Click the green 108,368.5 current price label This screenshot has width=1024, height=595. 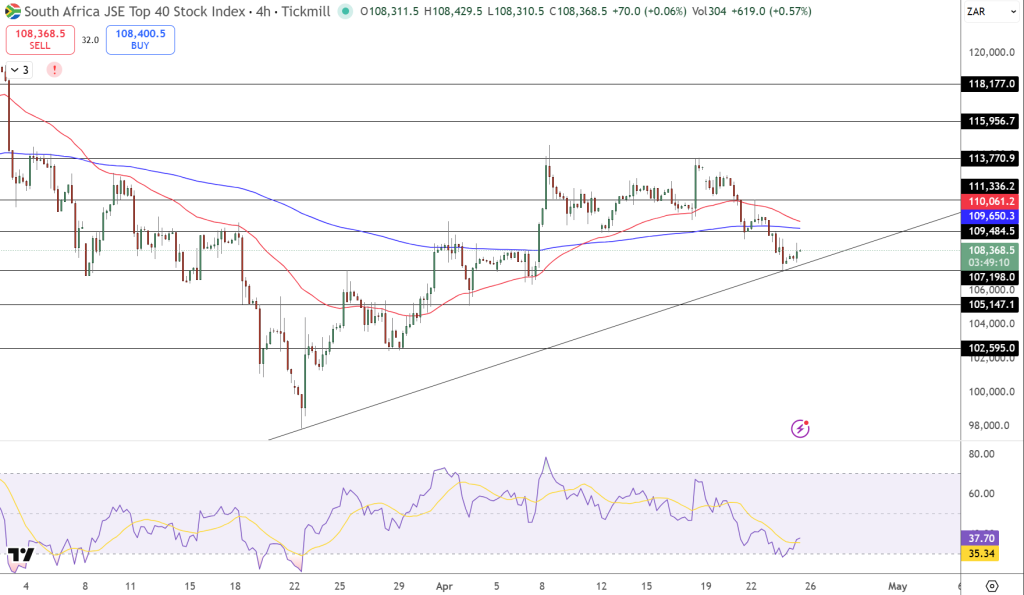[x=989, y=249]
